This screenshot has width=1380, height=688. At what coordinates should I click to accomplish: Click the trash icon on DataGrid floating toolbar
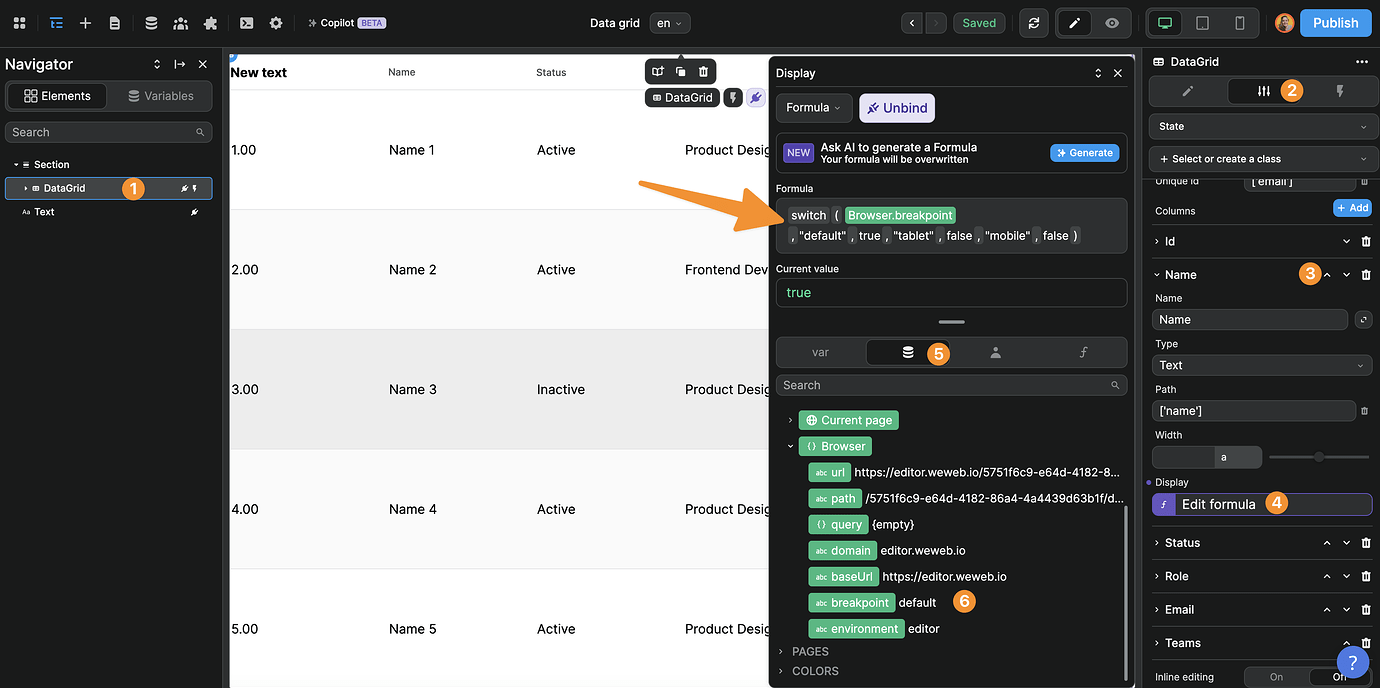pos(704,71)
